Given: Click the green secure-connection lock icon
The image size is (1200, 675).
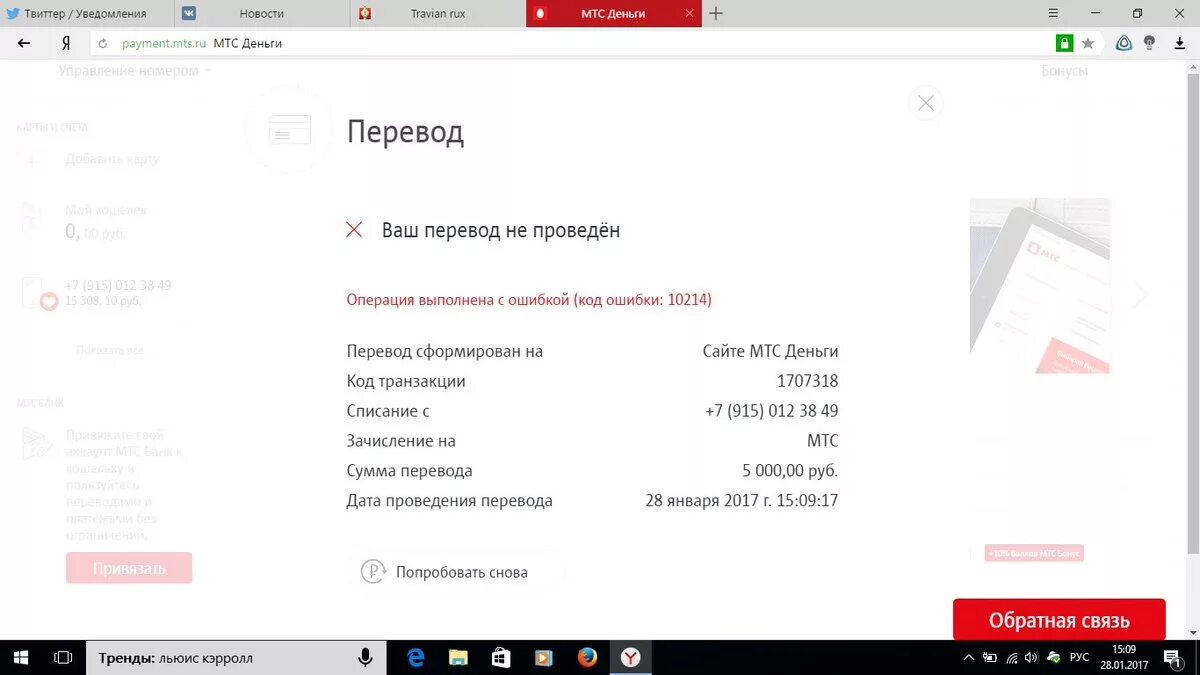Looking at the screenshot, I should (1064, 43).
